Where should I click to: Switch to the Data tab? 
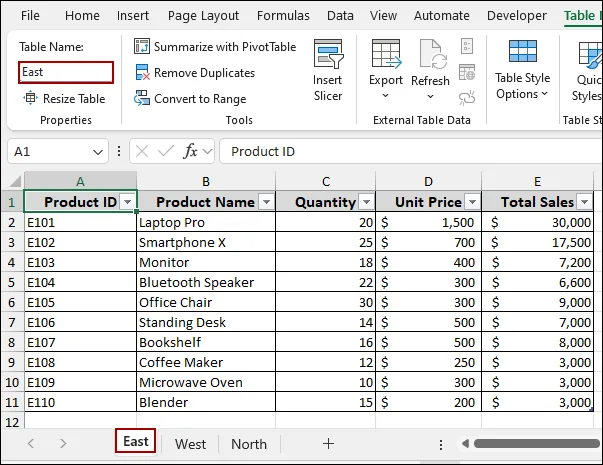point(340,16)
